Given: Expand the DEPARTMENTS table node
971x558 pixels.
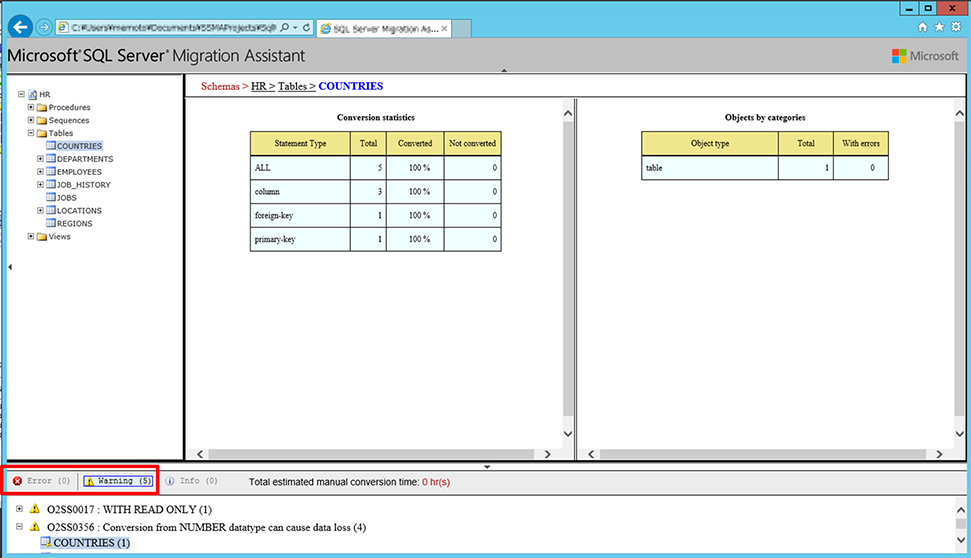Looking at the screenshot, I should 40,159.
